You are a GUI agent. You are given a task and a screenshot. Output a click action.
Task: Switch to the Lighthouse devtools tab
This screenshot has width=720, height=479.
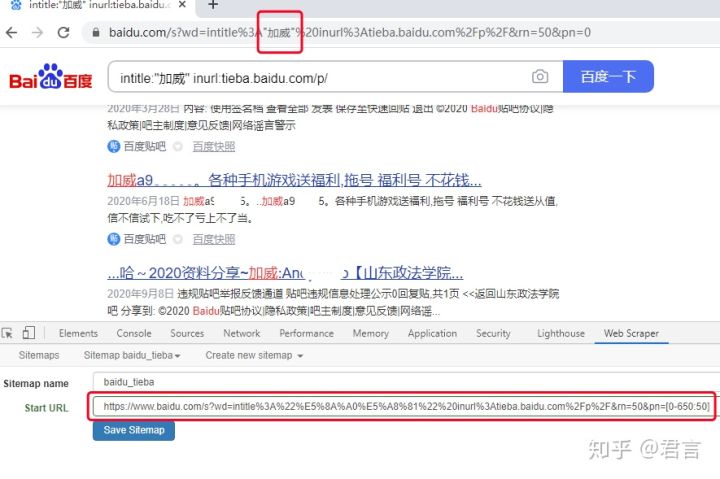(561, 333)
